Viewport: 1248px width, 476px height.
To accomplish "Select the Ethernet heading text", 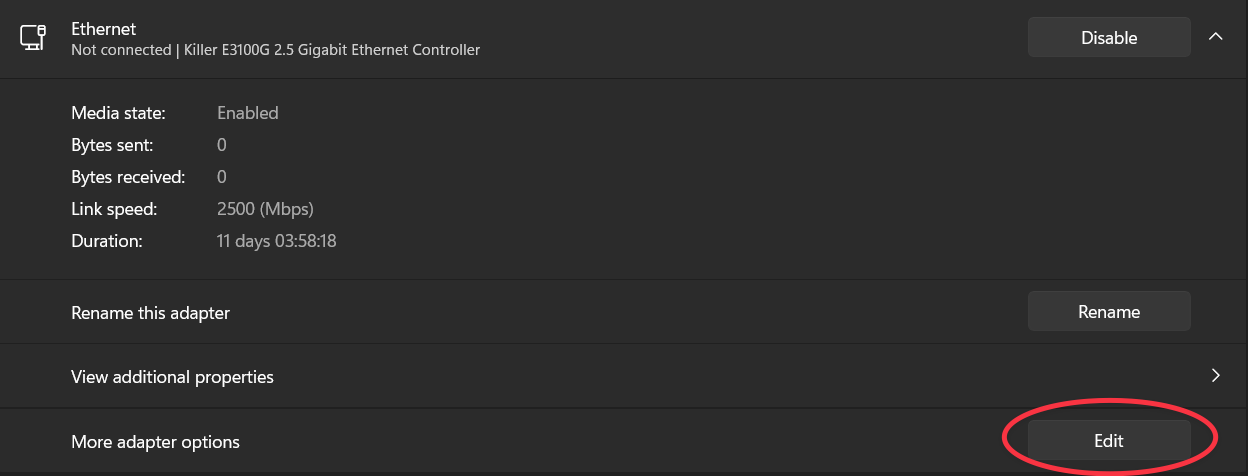I will pos(104,29).
